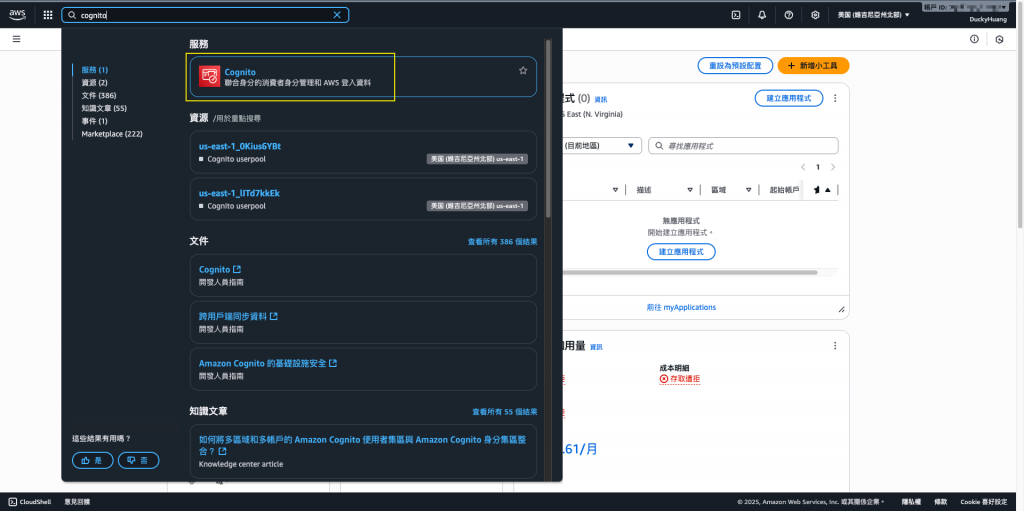Favorite Cognito with the star icon
The image size is (1024, 511).
523,71
